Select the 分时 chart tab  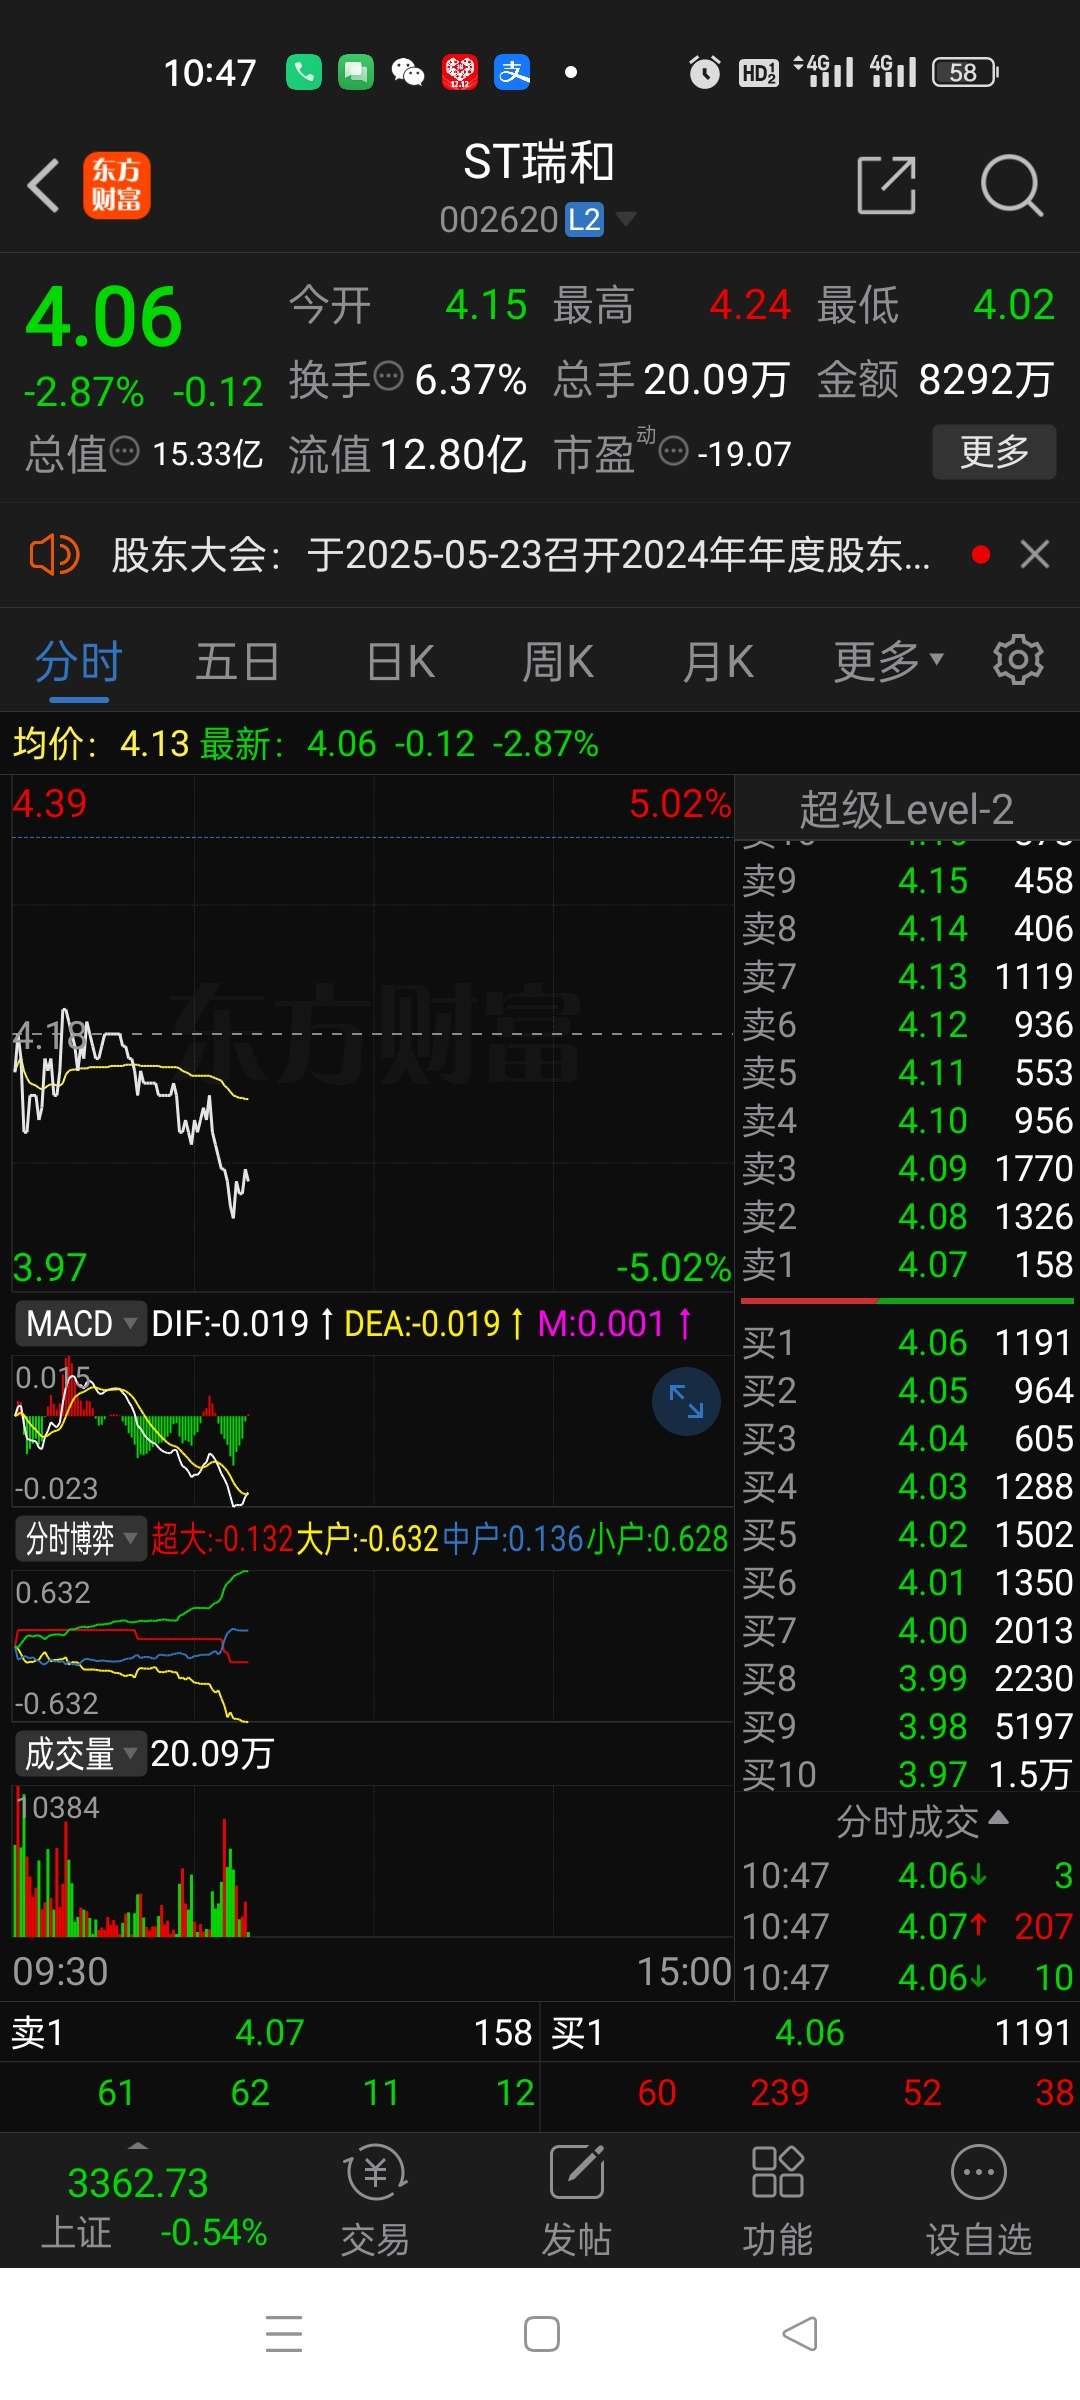(78, 662)
